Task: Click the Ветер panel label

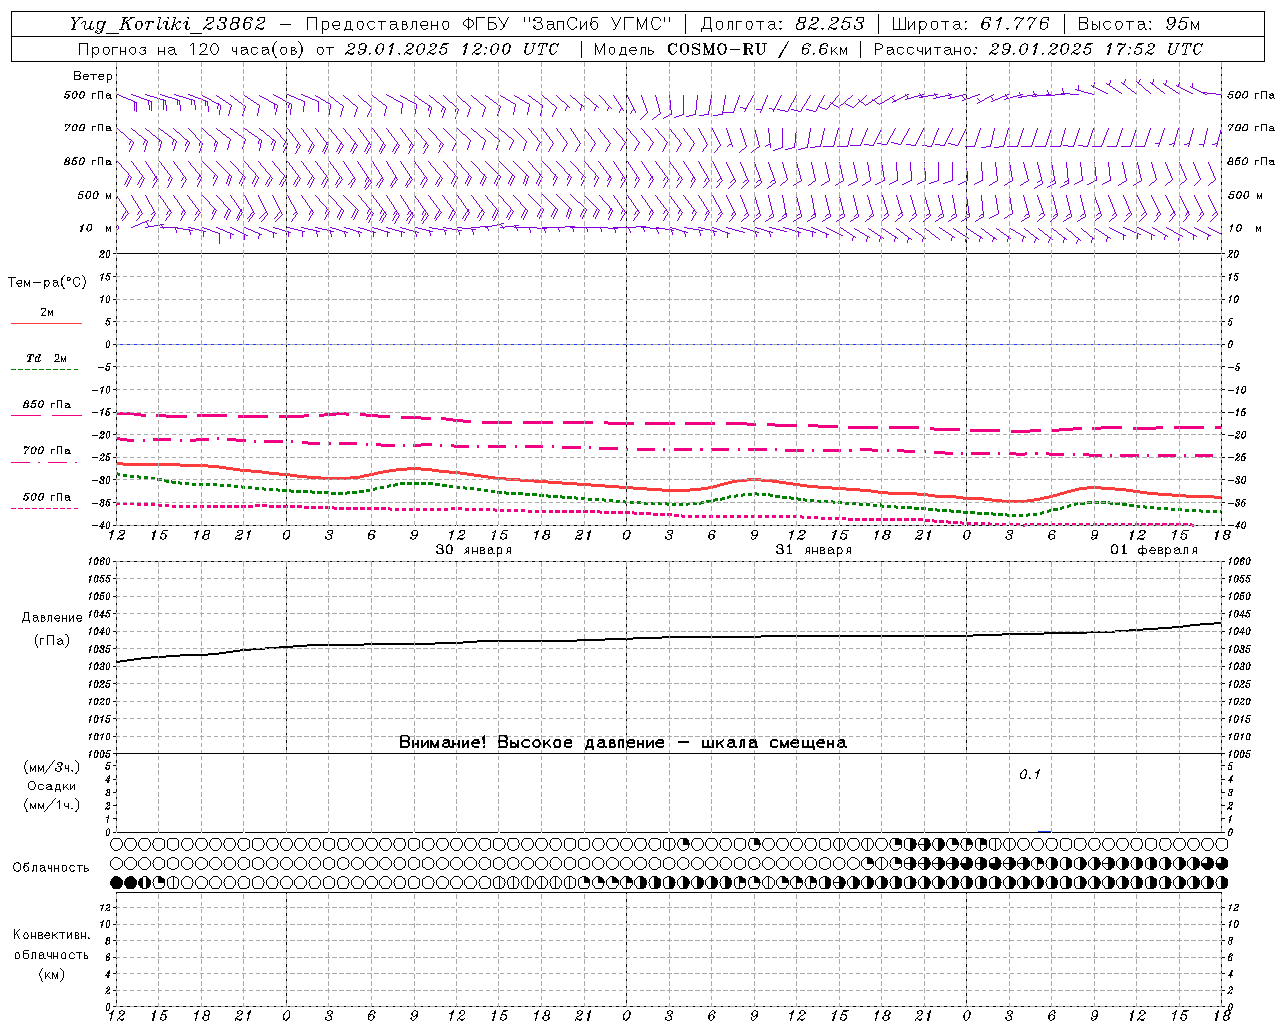Action: pyautogui.click(x=93, y=76)
